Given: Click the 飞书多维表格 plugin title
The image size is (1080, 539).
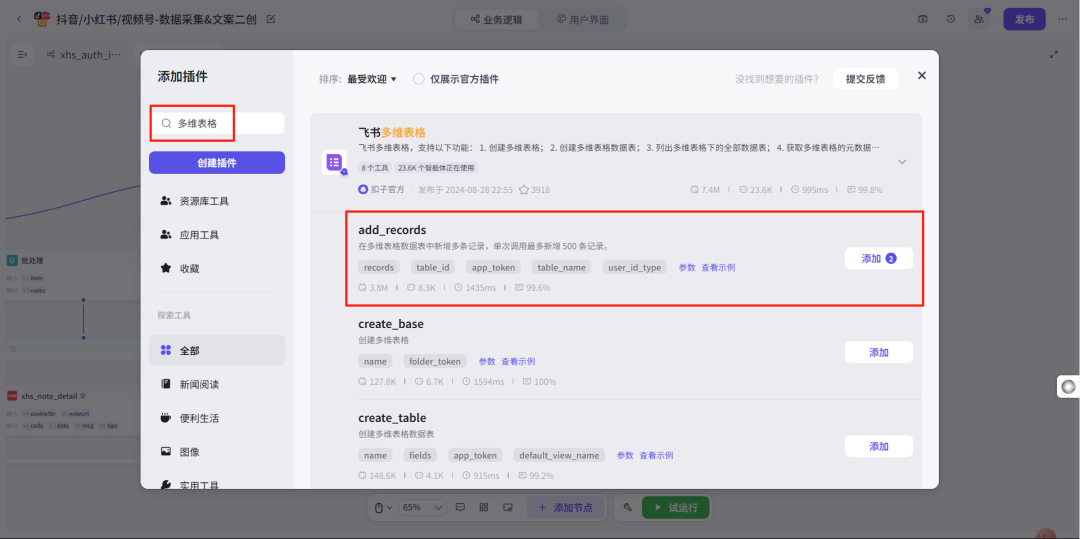Looking at the screenshot, I should (392, 132).
